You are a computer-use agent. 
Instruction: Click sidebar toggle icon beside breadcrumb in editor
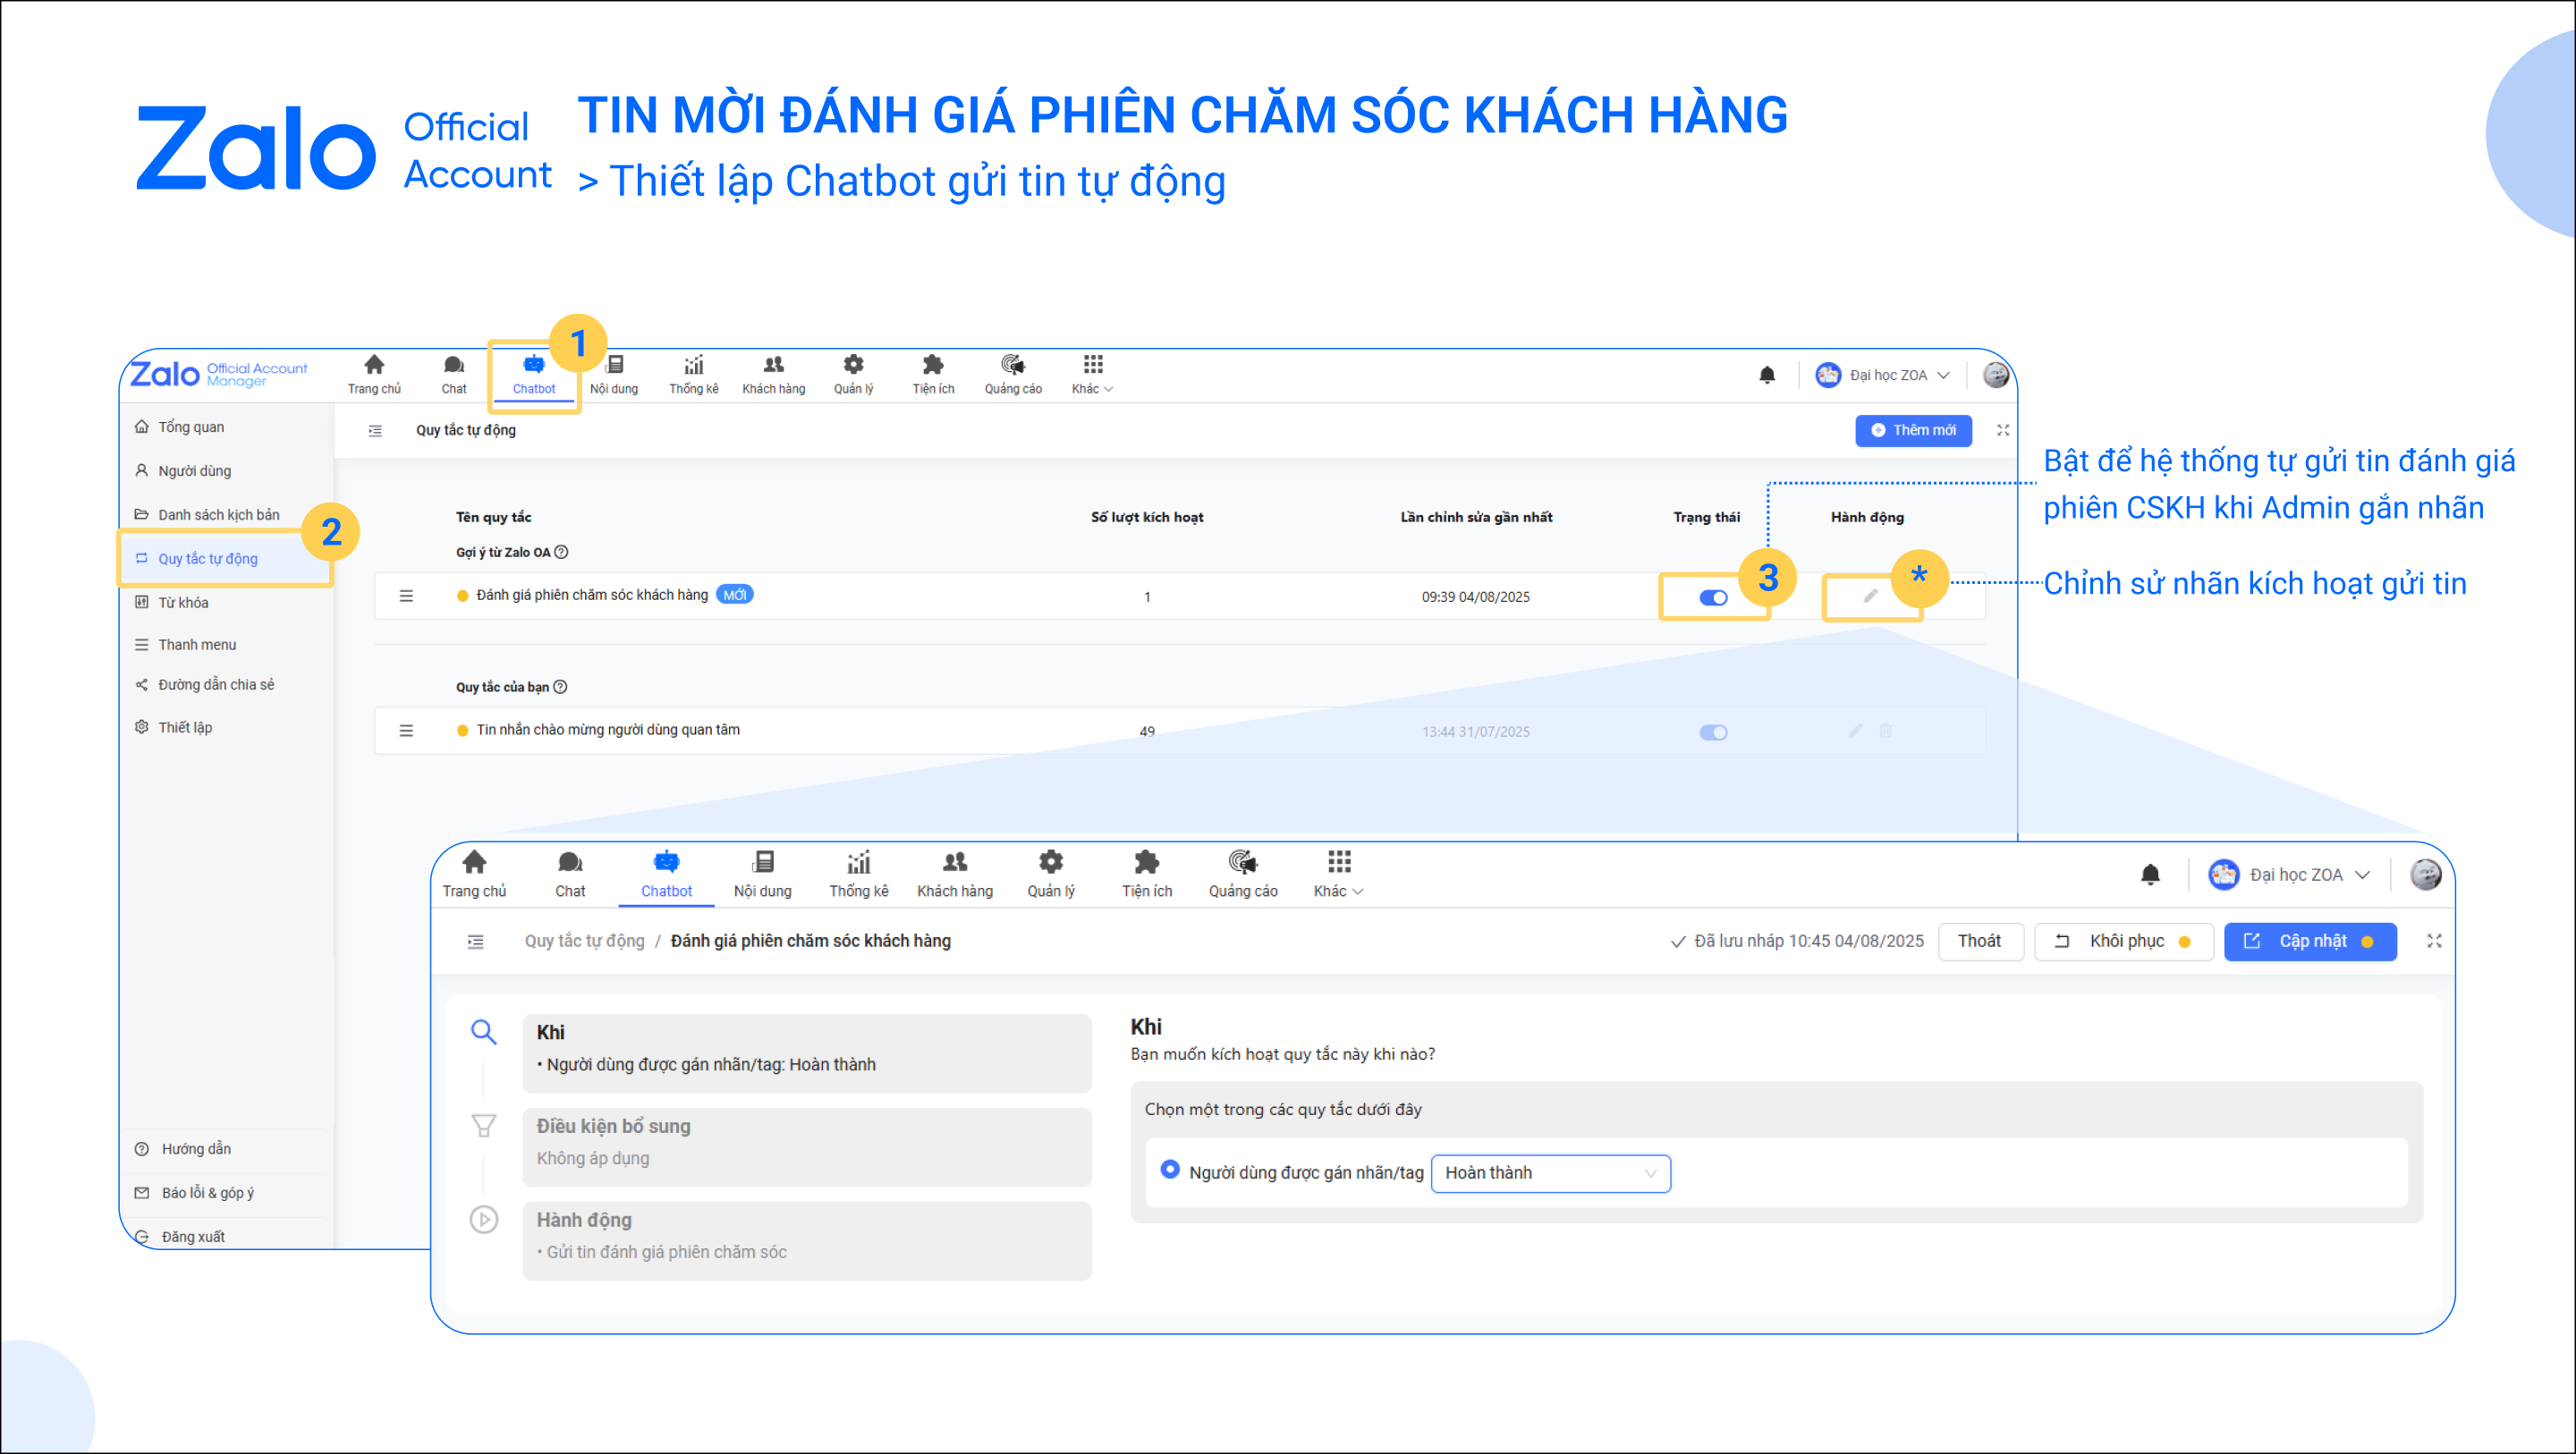475,941
